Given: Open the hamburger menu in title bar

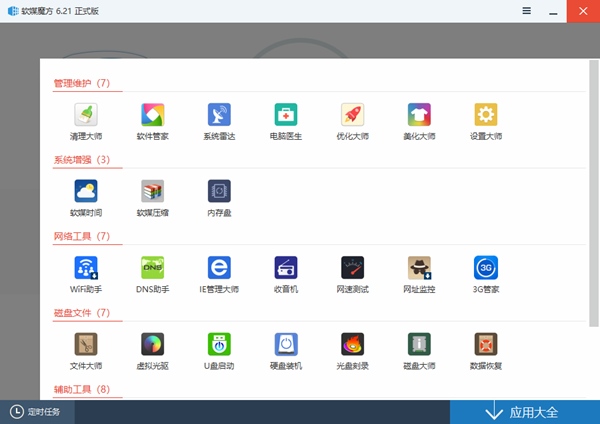Looking at the screenshot, I should pos(527,10).
